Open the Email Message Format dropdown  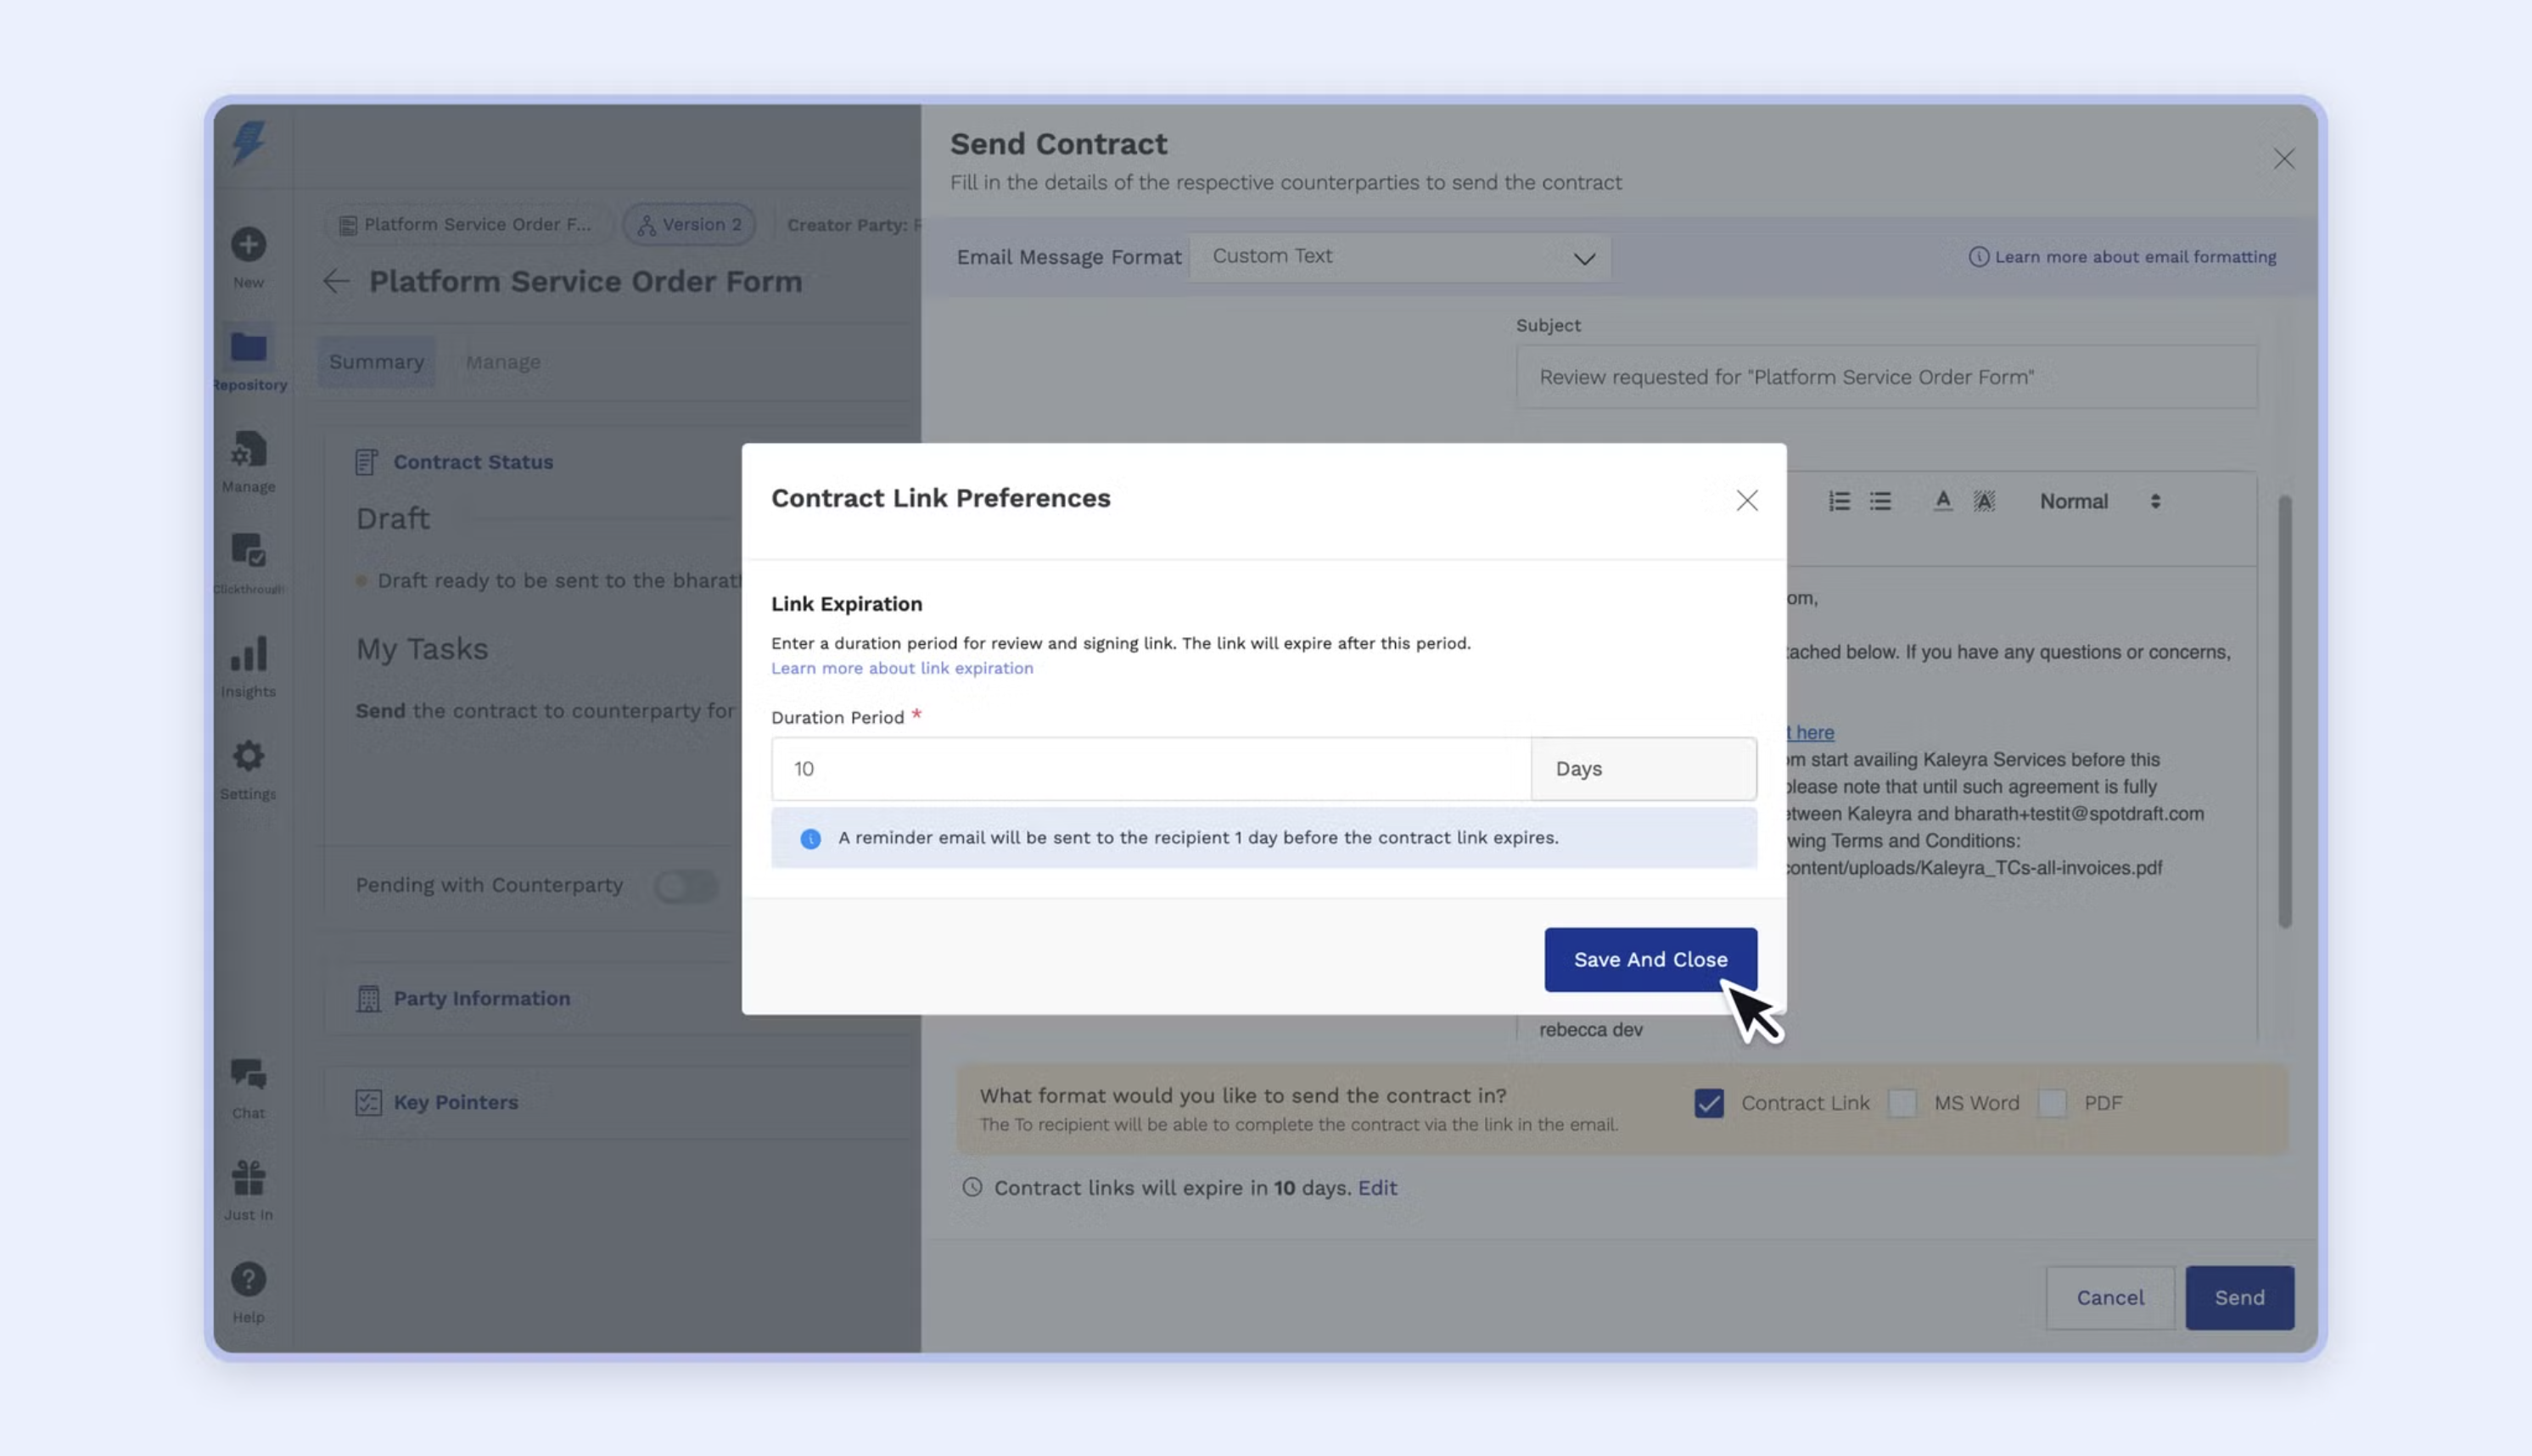click(1399, 257)
